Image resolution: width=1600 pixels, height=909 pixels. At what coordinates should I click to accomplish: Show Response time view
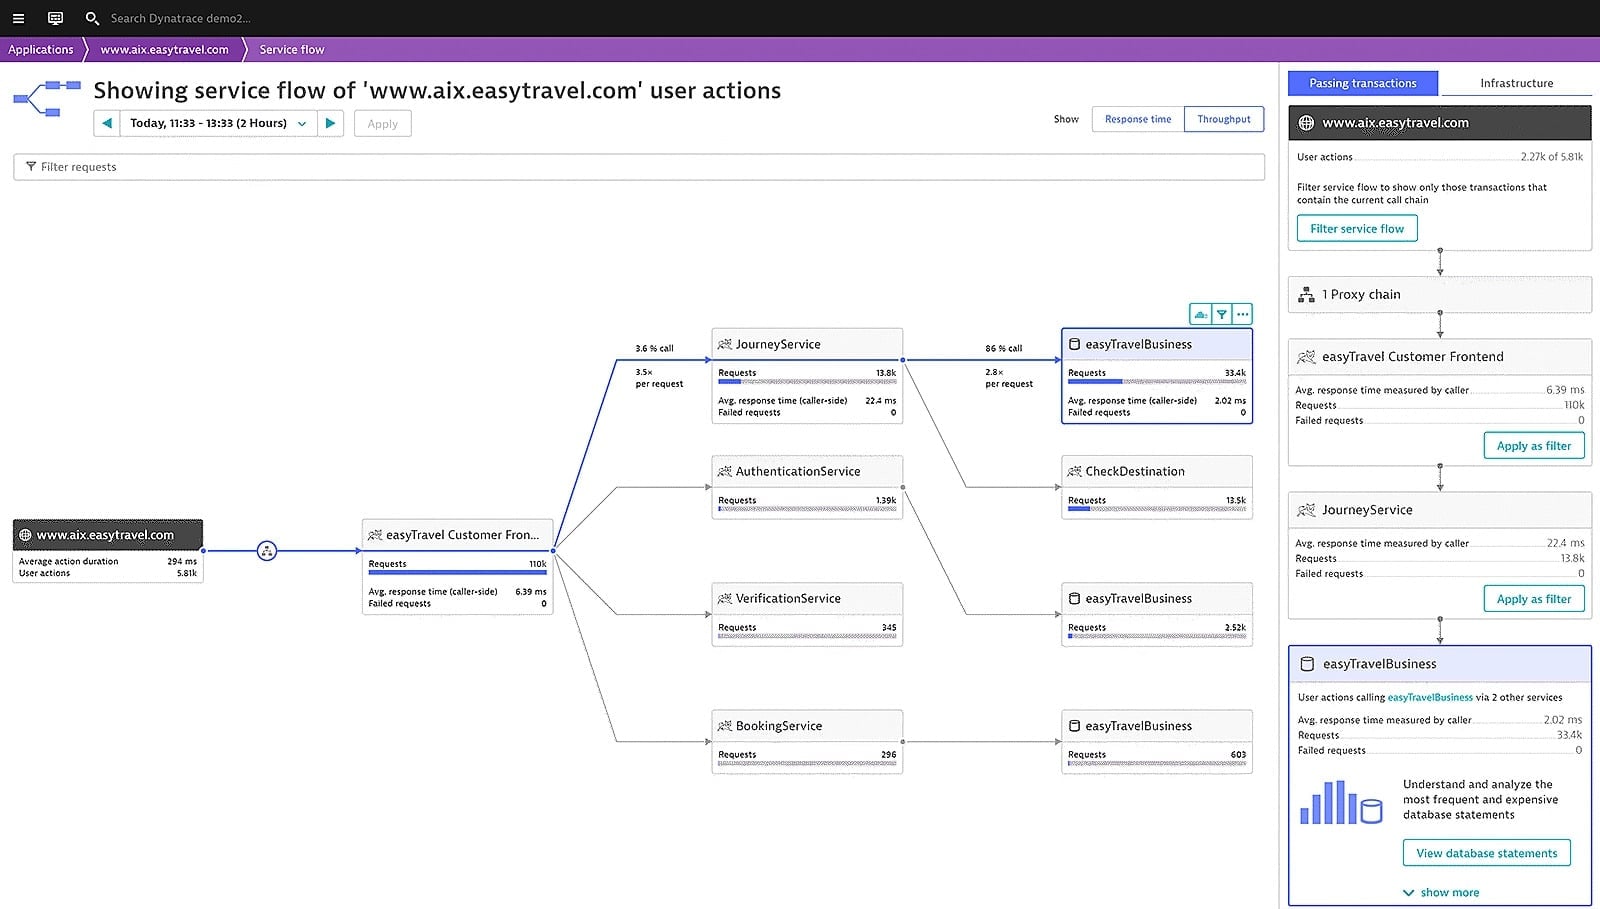tap(1138, 119)
